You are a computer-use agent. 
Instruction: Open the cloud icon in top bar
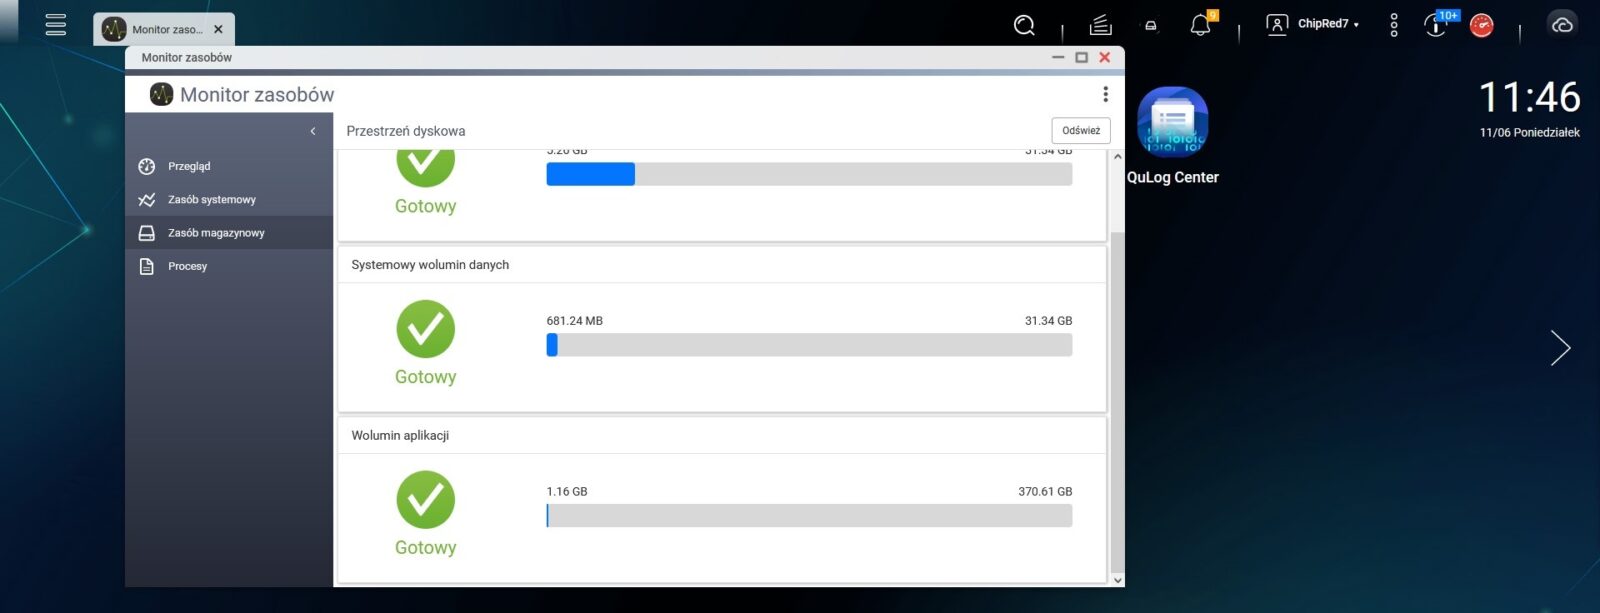[1561, 25]
